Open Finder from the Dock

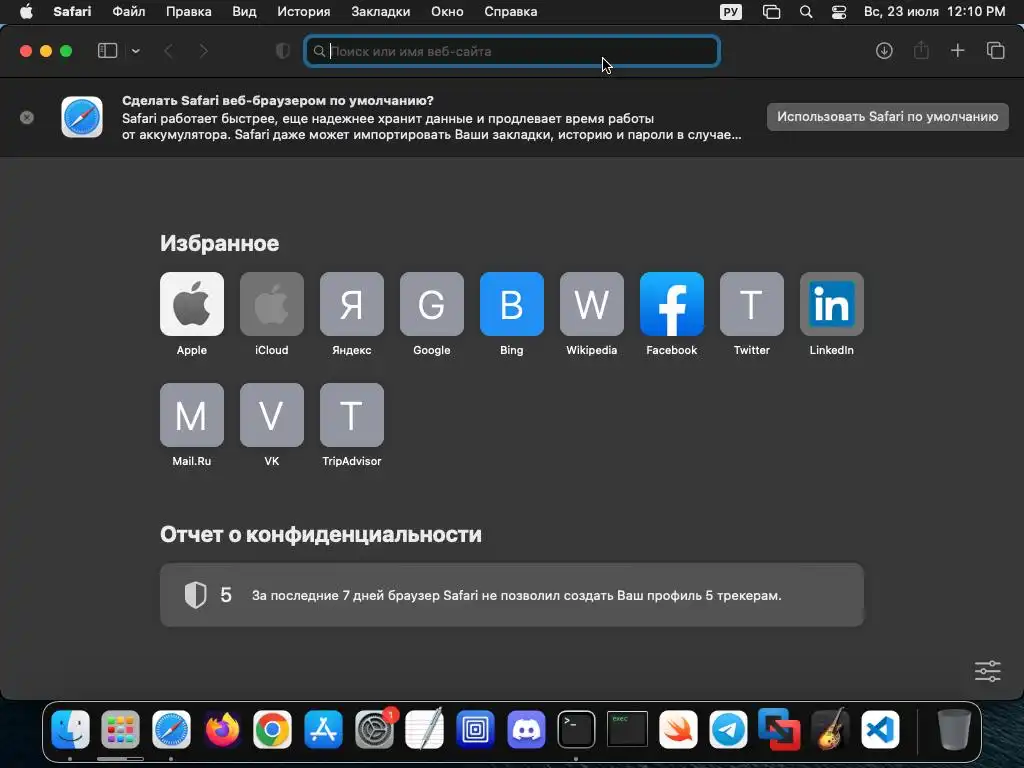pos(71,729)
